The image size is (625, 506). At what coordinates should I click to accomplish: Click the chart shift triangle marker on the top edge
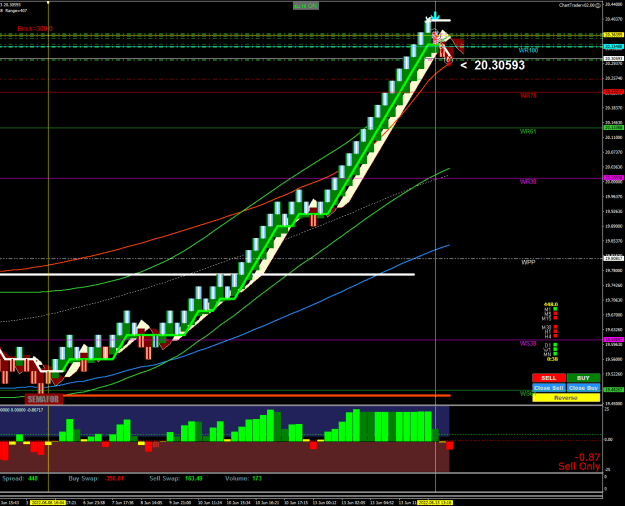coord(48,3)
